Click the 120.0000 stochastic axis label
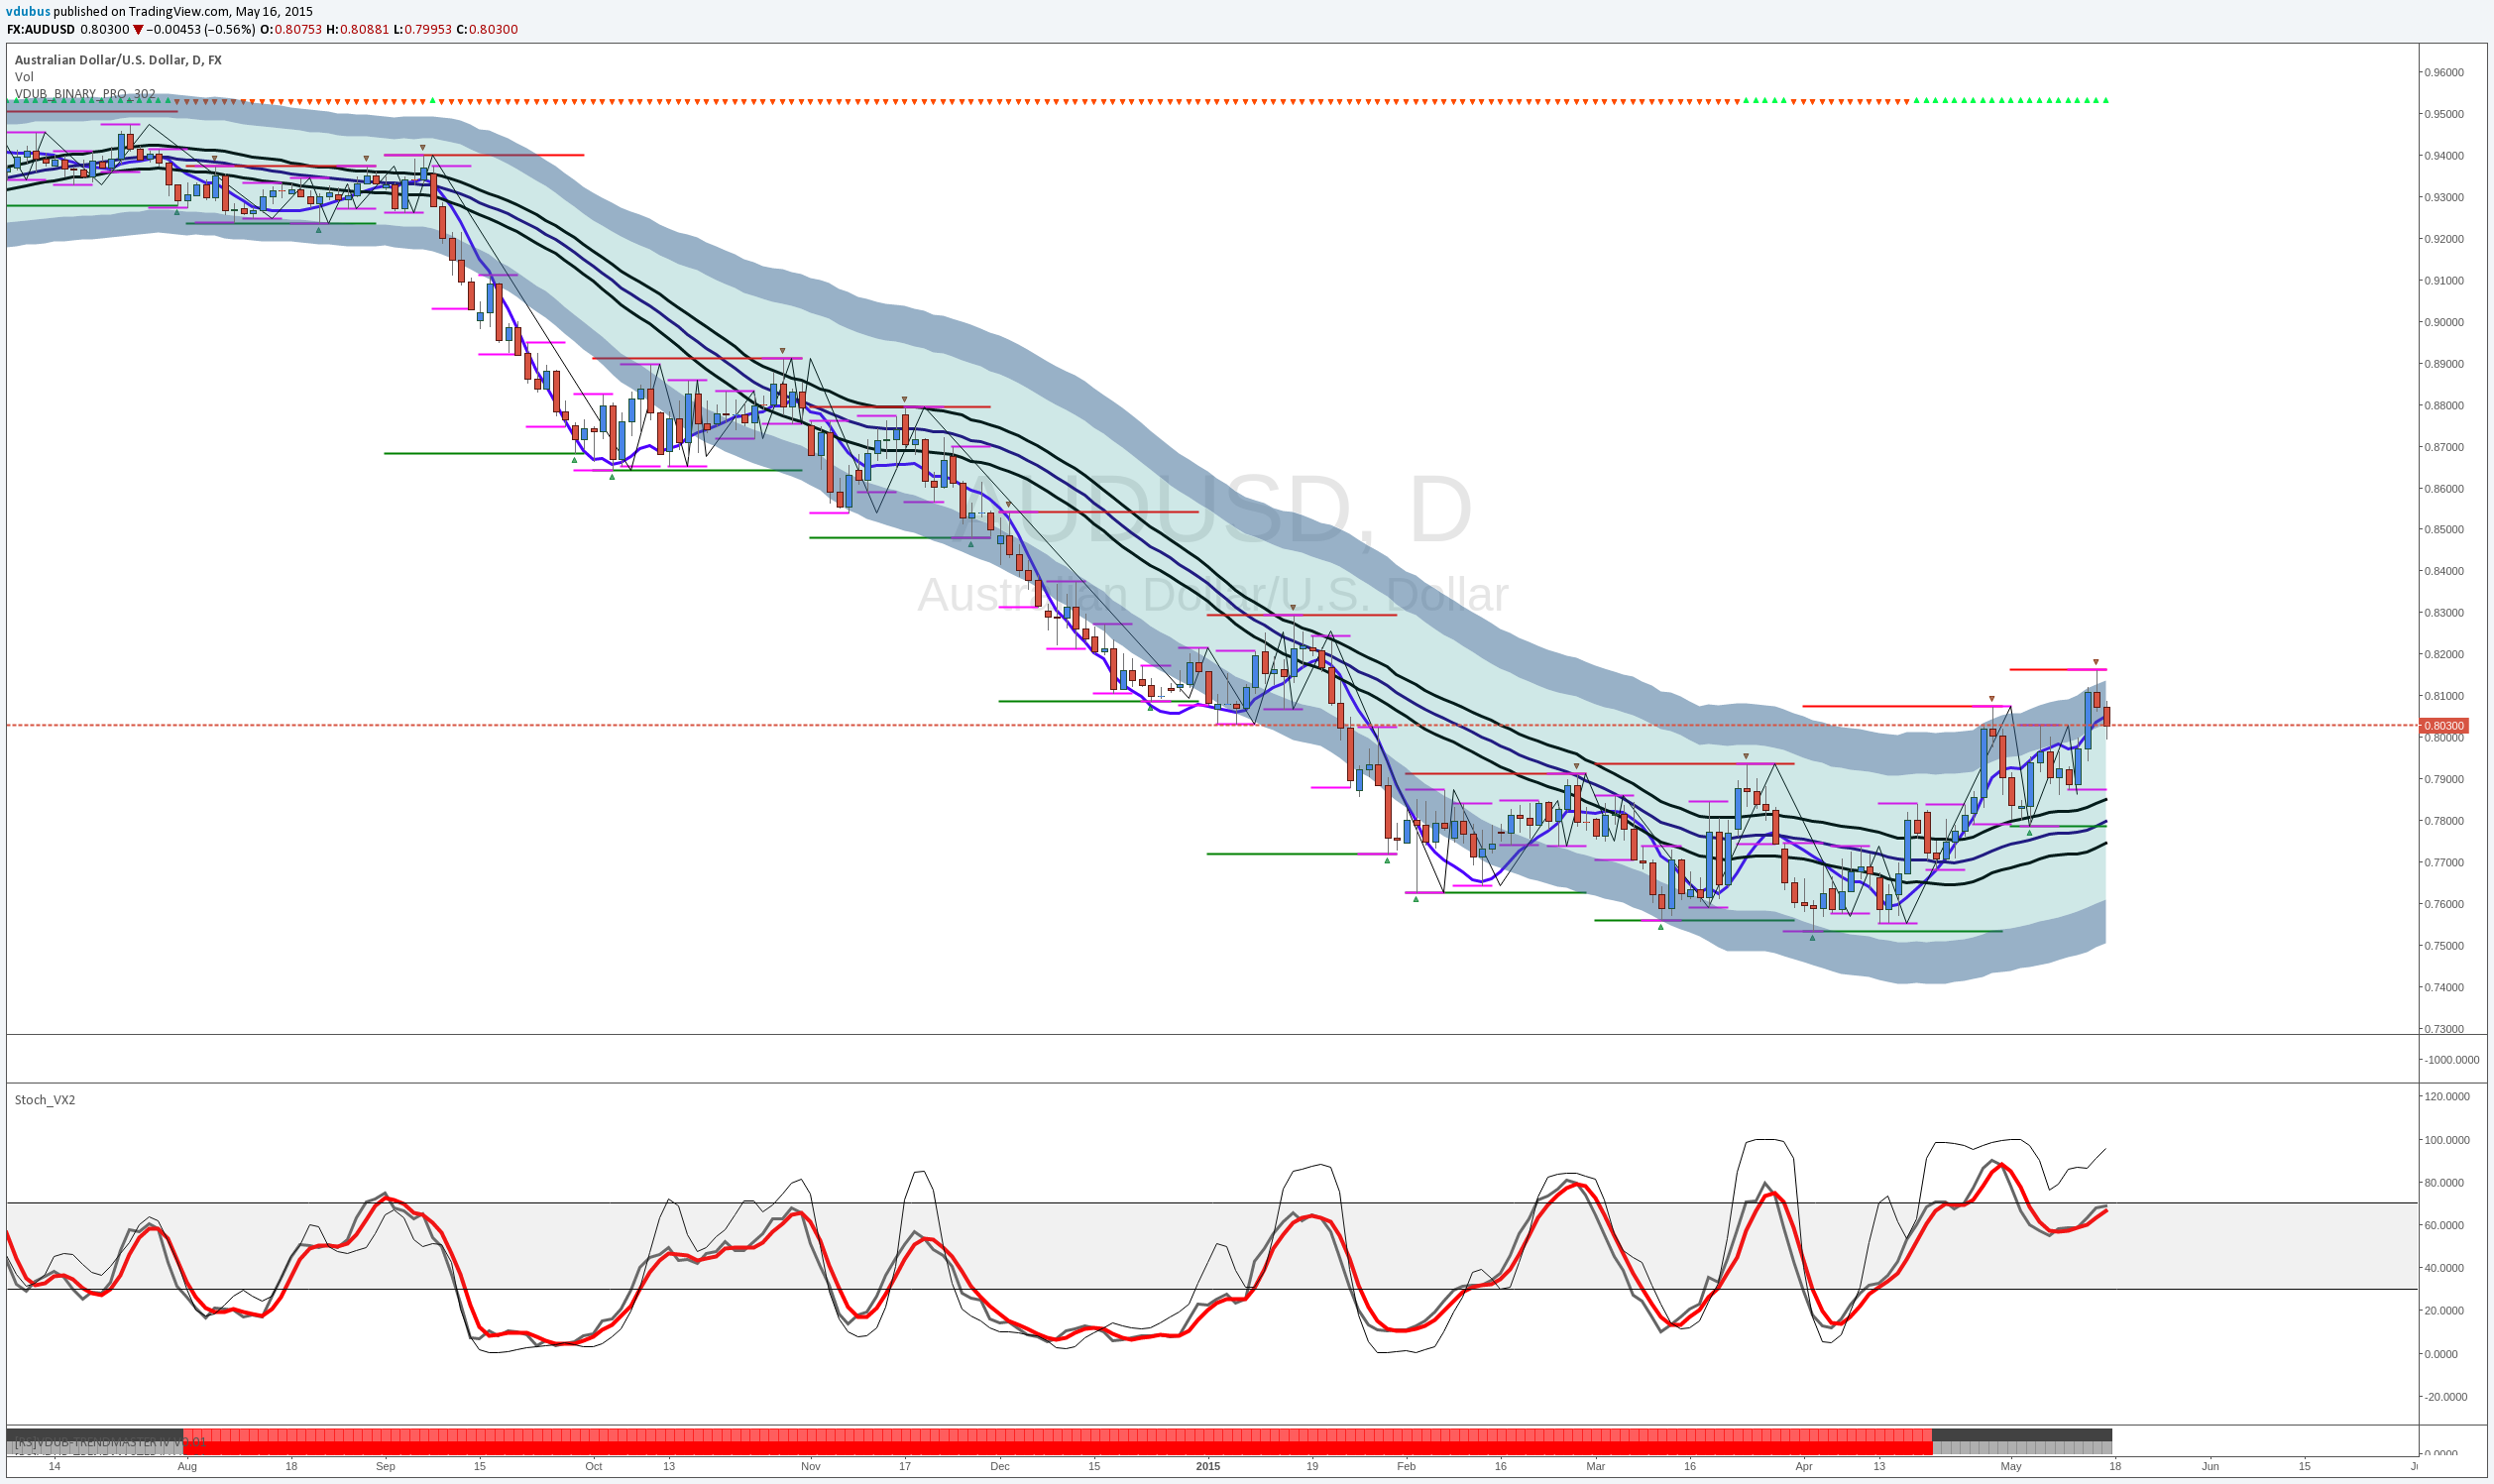 [x=2448, y=1097]
